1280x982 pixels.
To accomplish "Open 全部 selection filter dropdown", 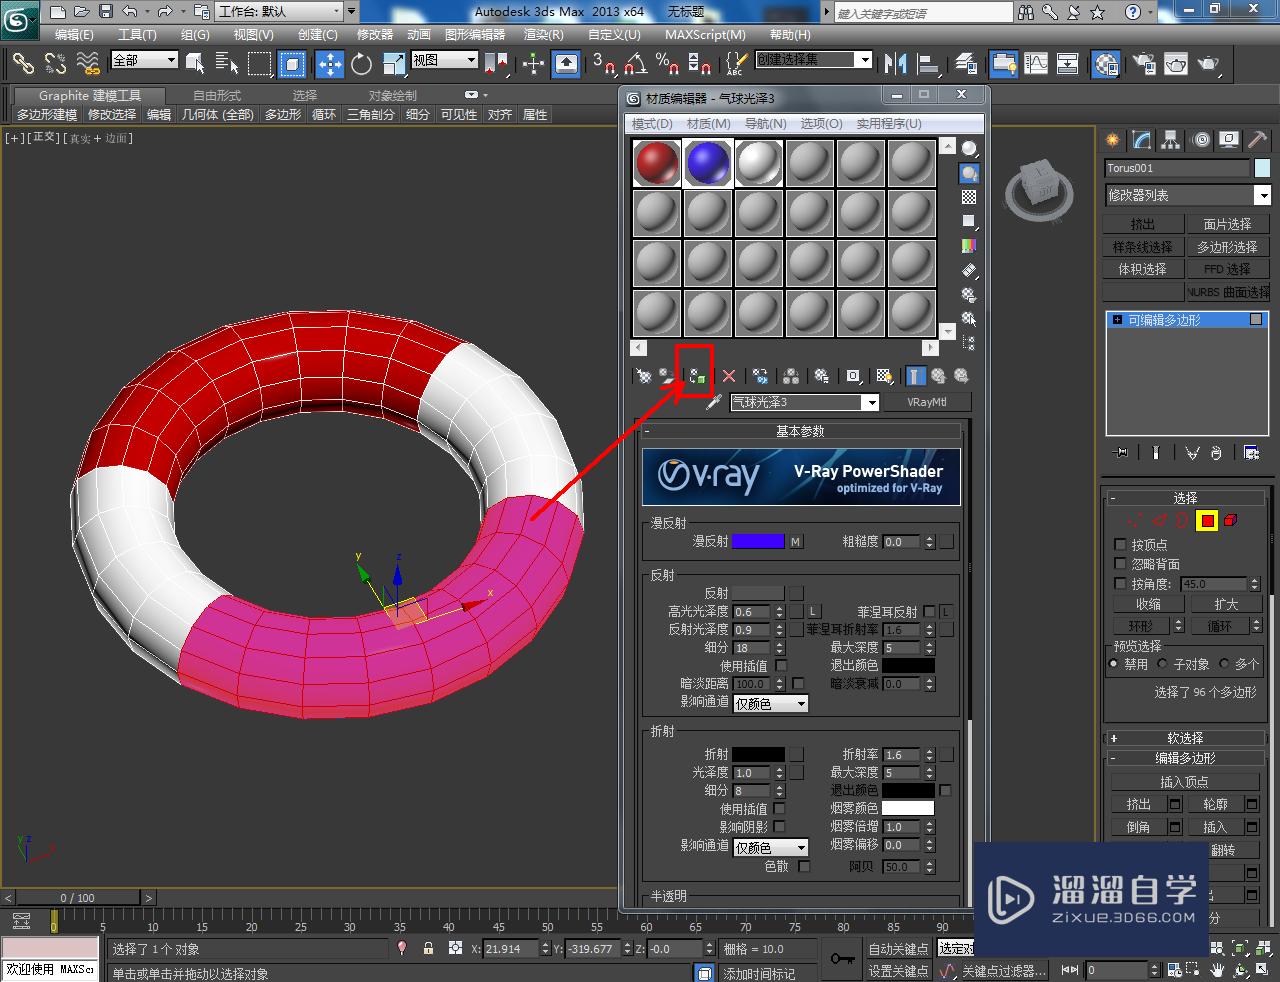I will (144, 60).
